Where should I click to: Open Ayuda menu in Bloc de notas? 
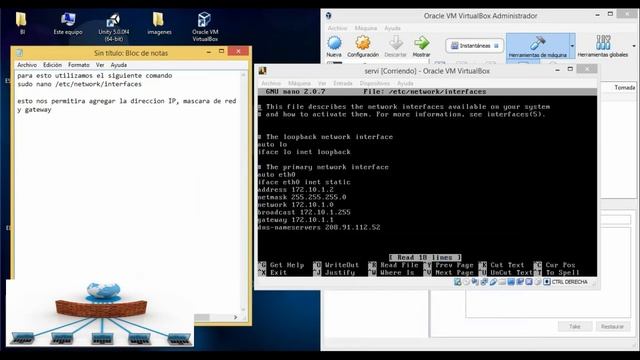point(118,65)
